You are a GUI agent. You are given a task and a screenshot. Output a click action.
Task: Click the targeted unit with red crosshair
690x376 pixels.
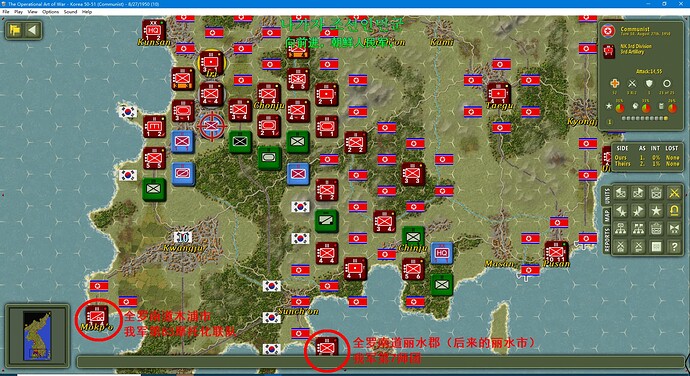212,126
